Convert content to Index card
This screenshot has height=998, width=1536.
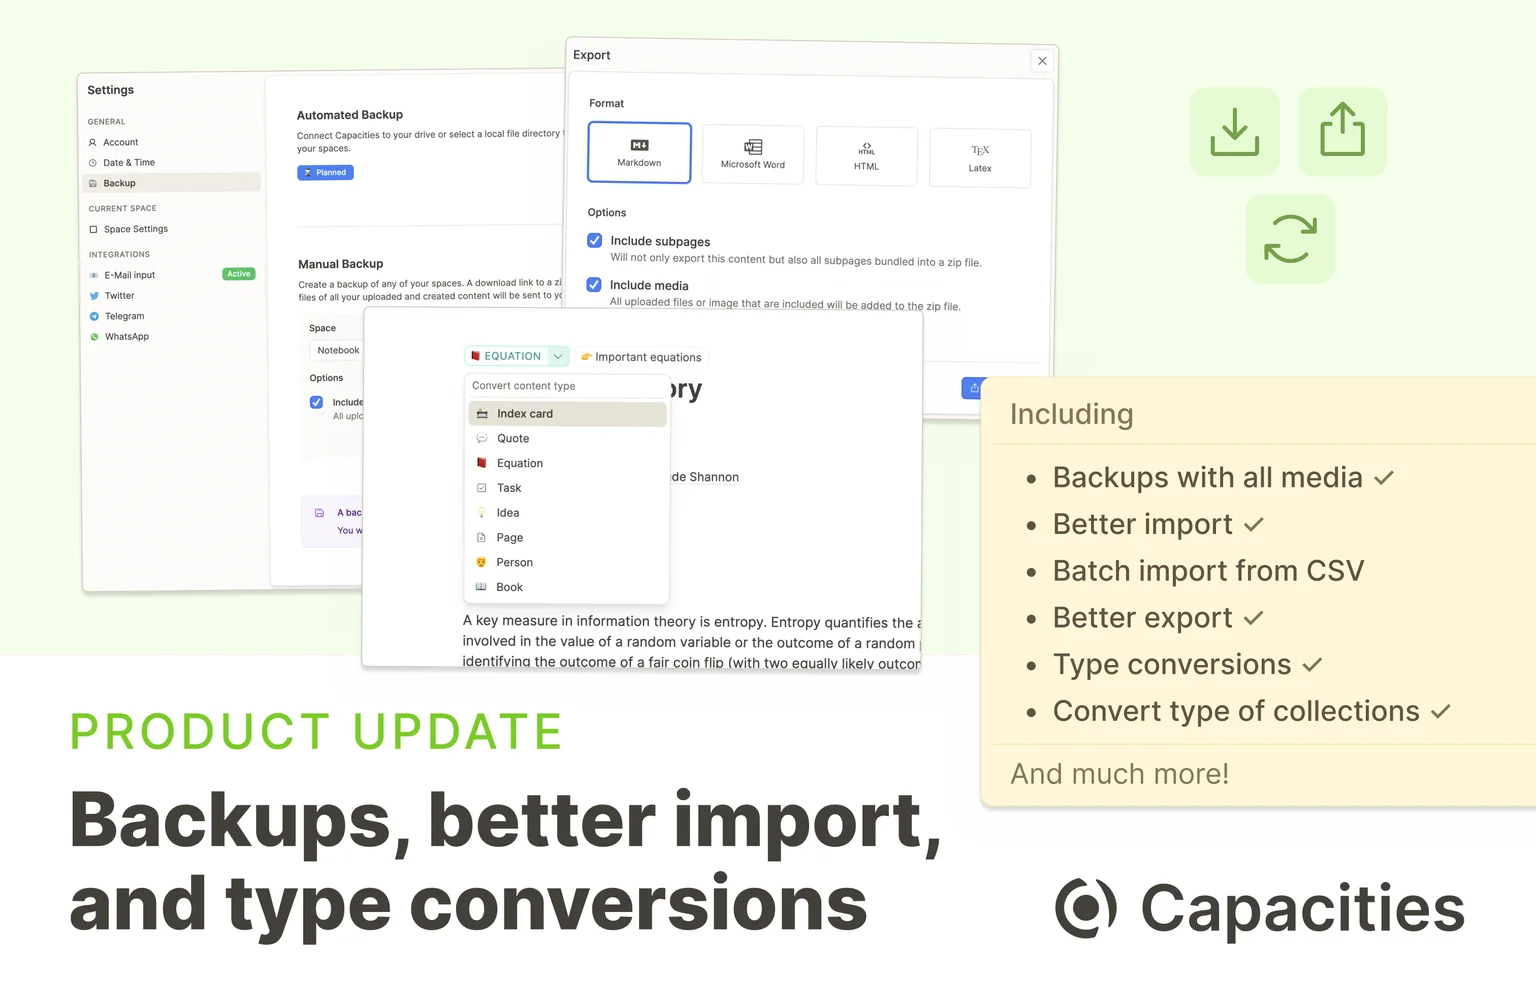click(x=567, y=414)
